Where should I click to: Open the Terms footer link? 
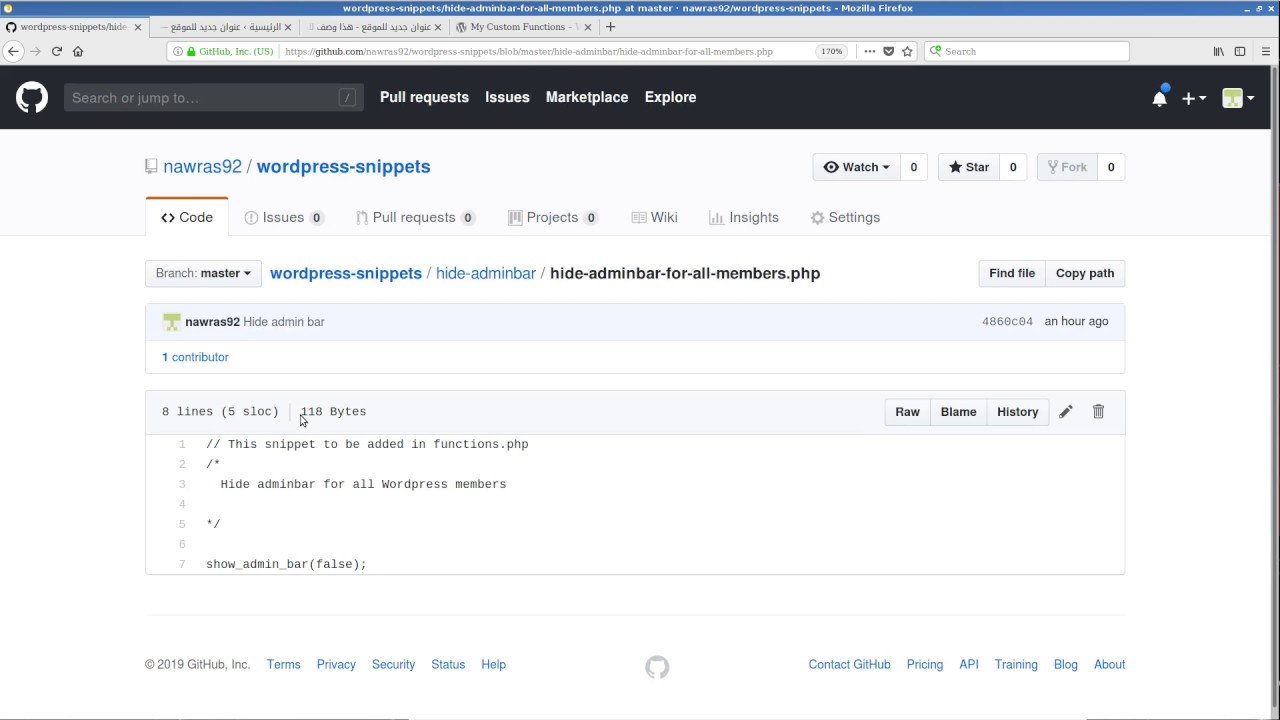click(x=284, y=664)
